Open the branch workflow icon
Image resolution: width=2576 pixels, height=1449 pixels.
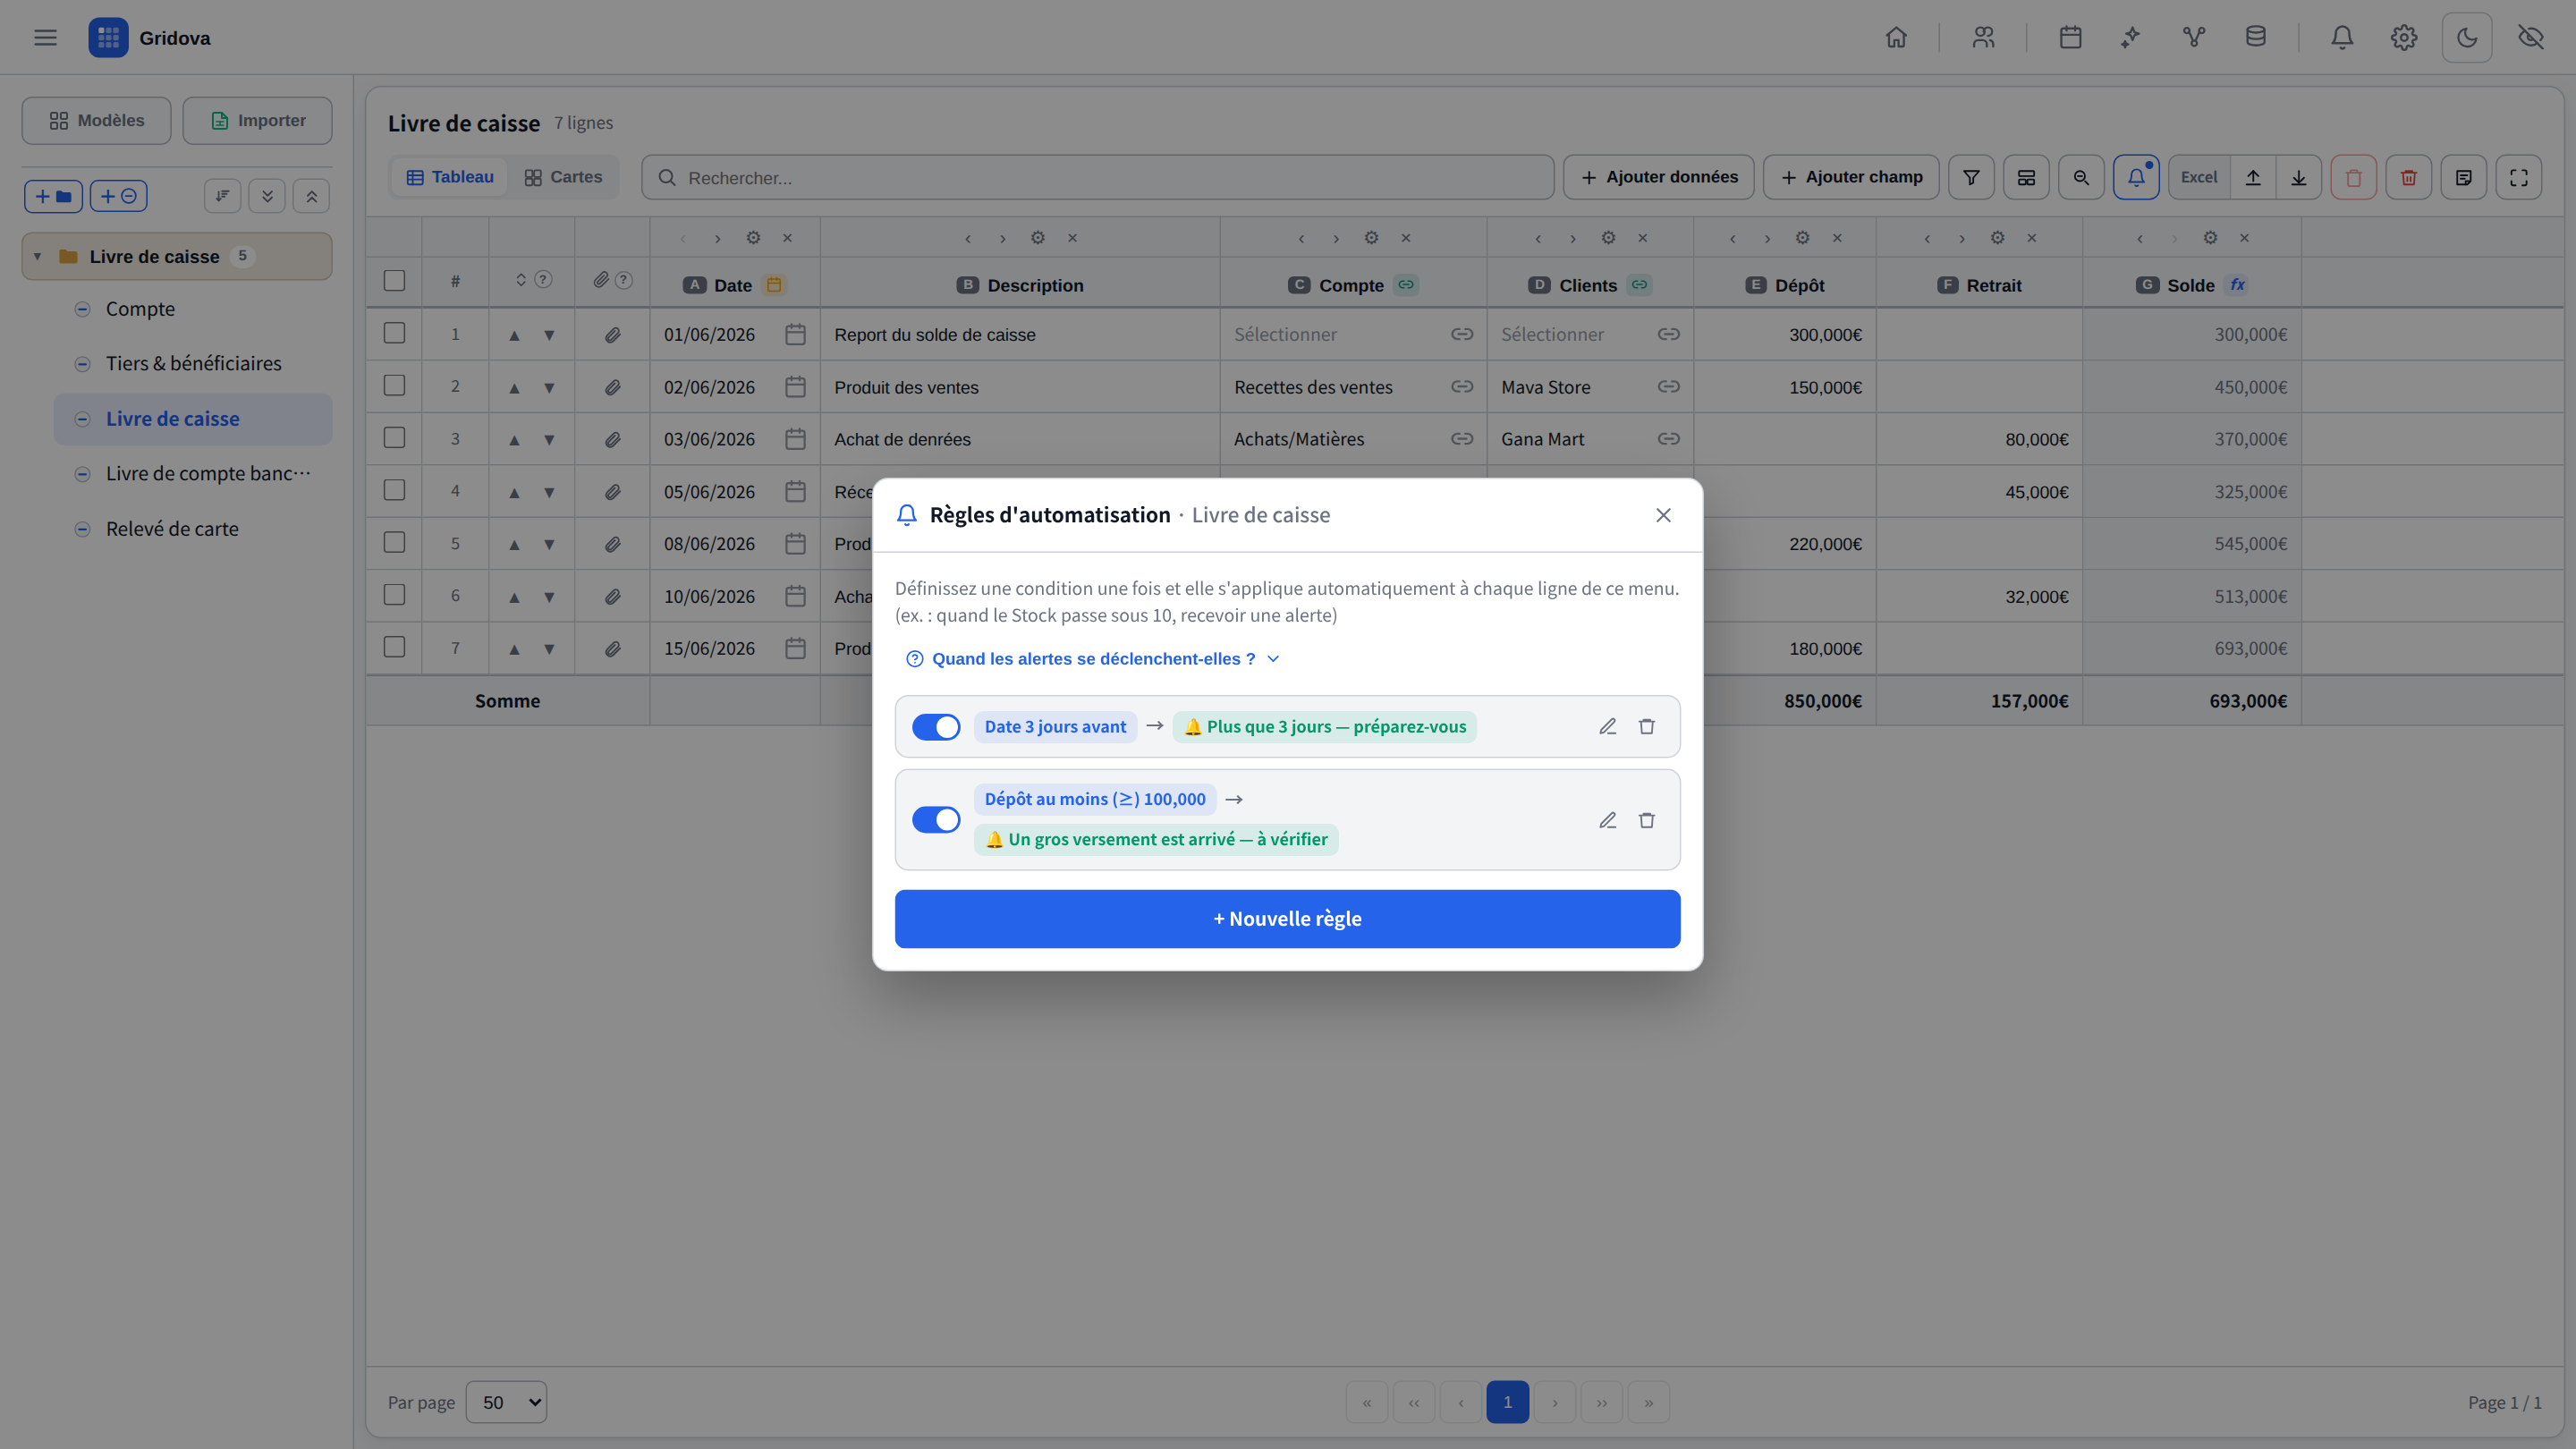[2194, 38]
